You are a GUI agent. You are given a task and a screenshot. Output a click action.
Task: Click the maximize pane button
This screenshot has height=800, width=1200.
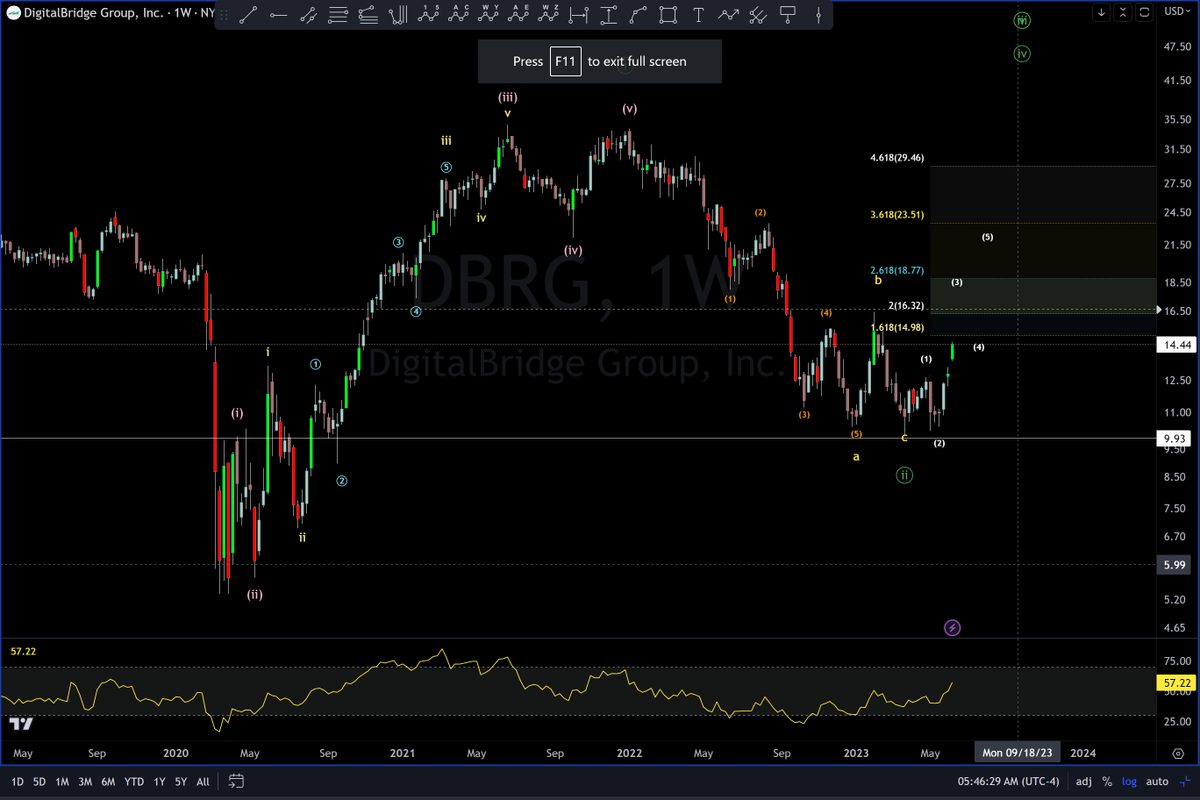click(x=1142, y=12)
